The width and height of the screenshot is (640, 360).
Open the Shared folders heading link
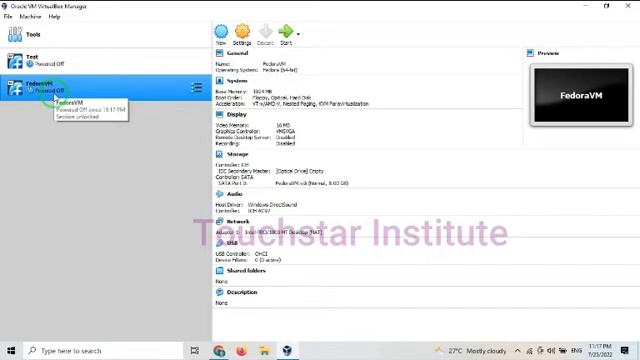(x=246, y=271)
